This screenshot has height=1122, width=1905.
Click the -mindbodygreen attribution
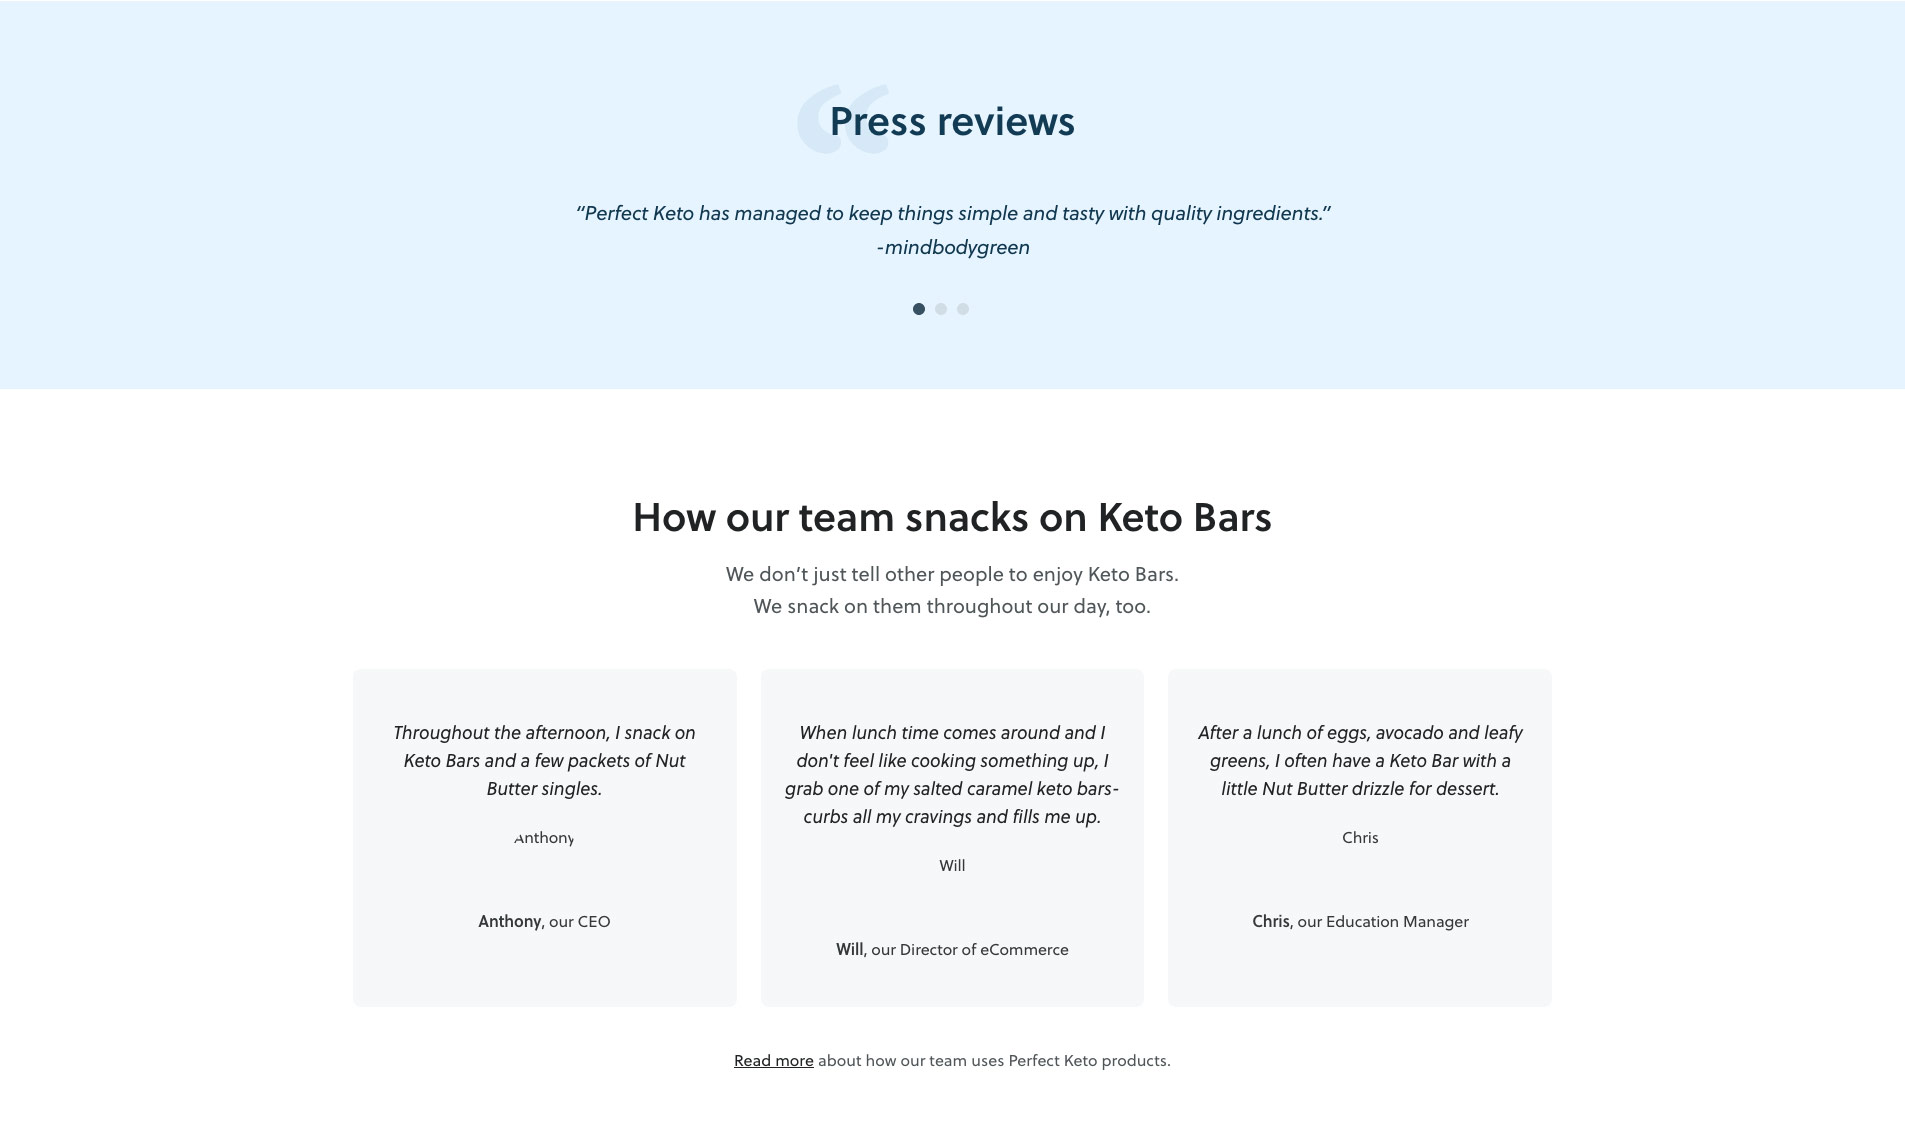coord(953,247)
